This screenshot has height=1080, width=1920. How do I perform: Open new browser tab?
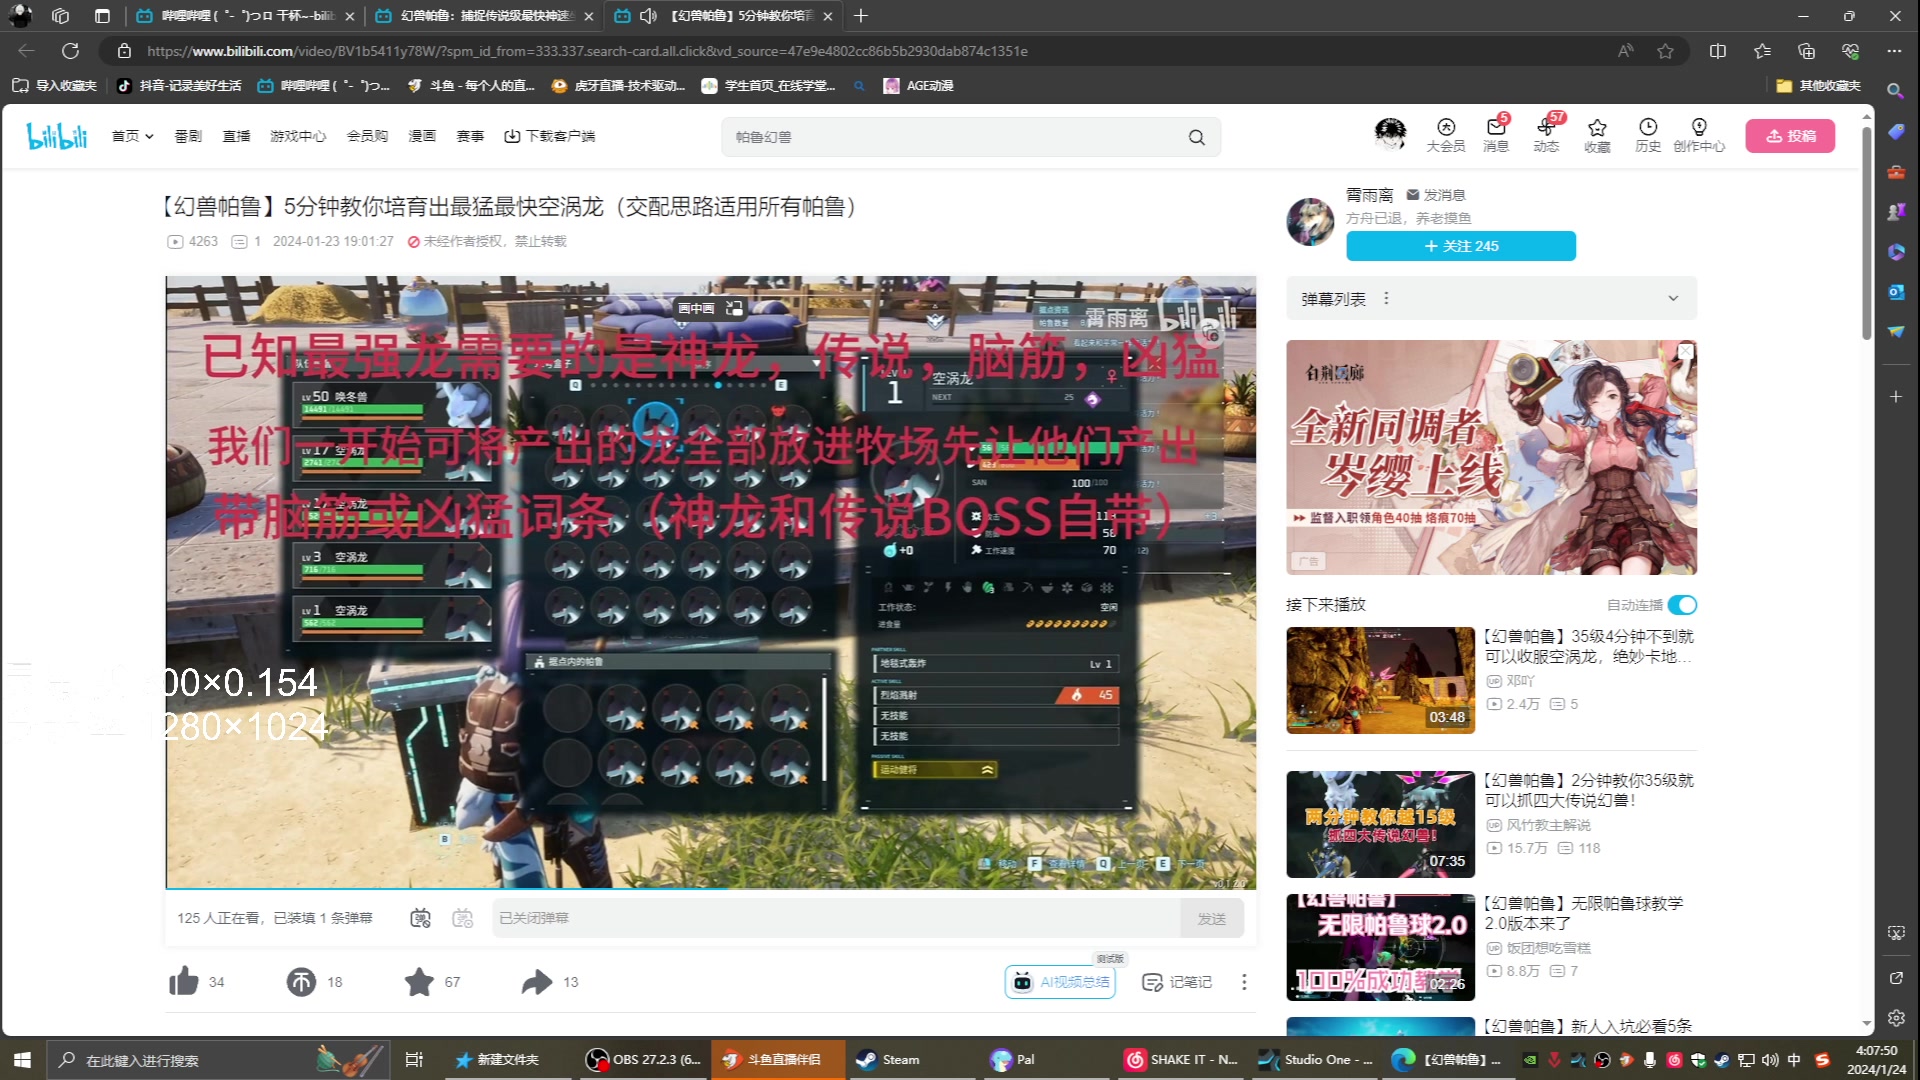tap(861, 16)
